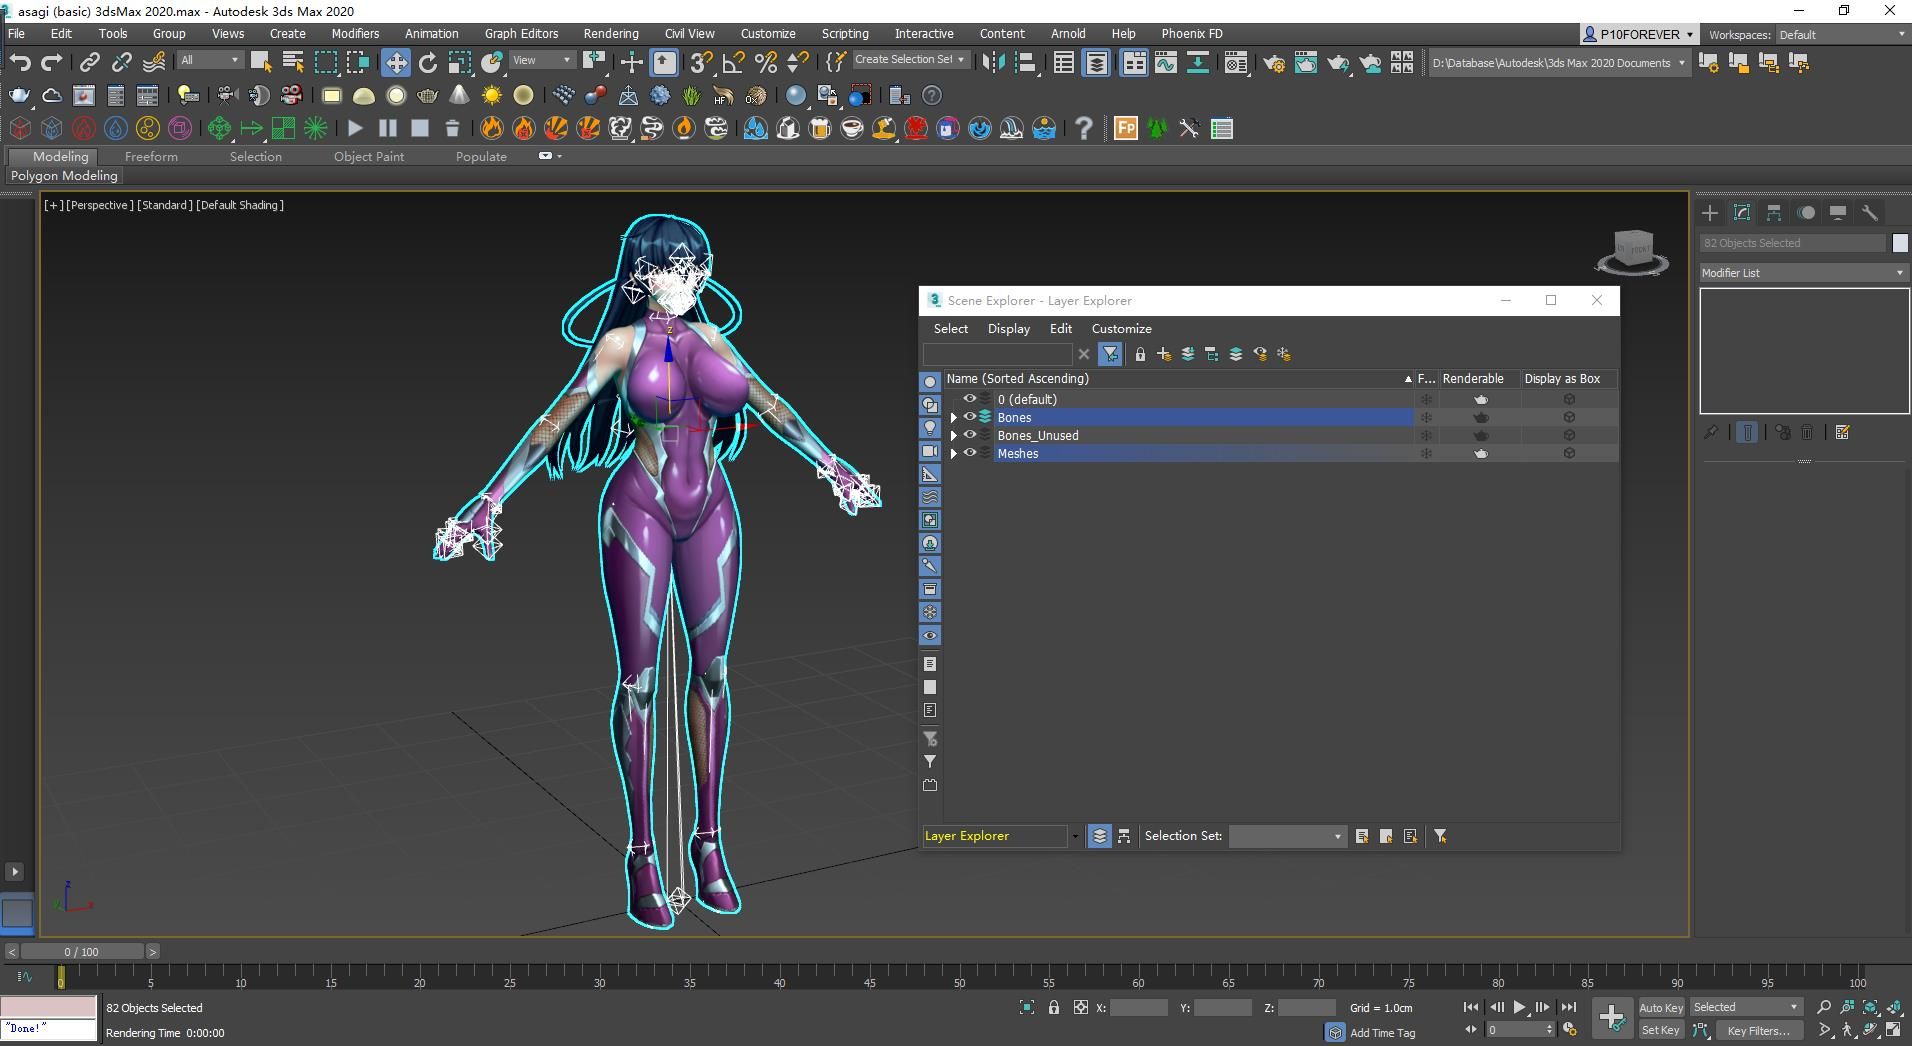1912x1046 pixels.
Task: Click the X coordinate input field
Action: (1139, 1007)
